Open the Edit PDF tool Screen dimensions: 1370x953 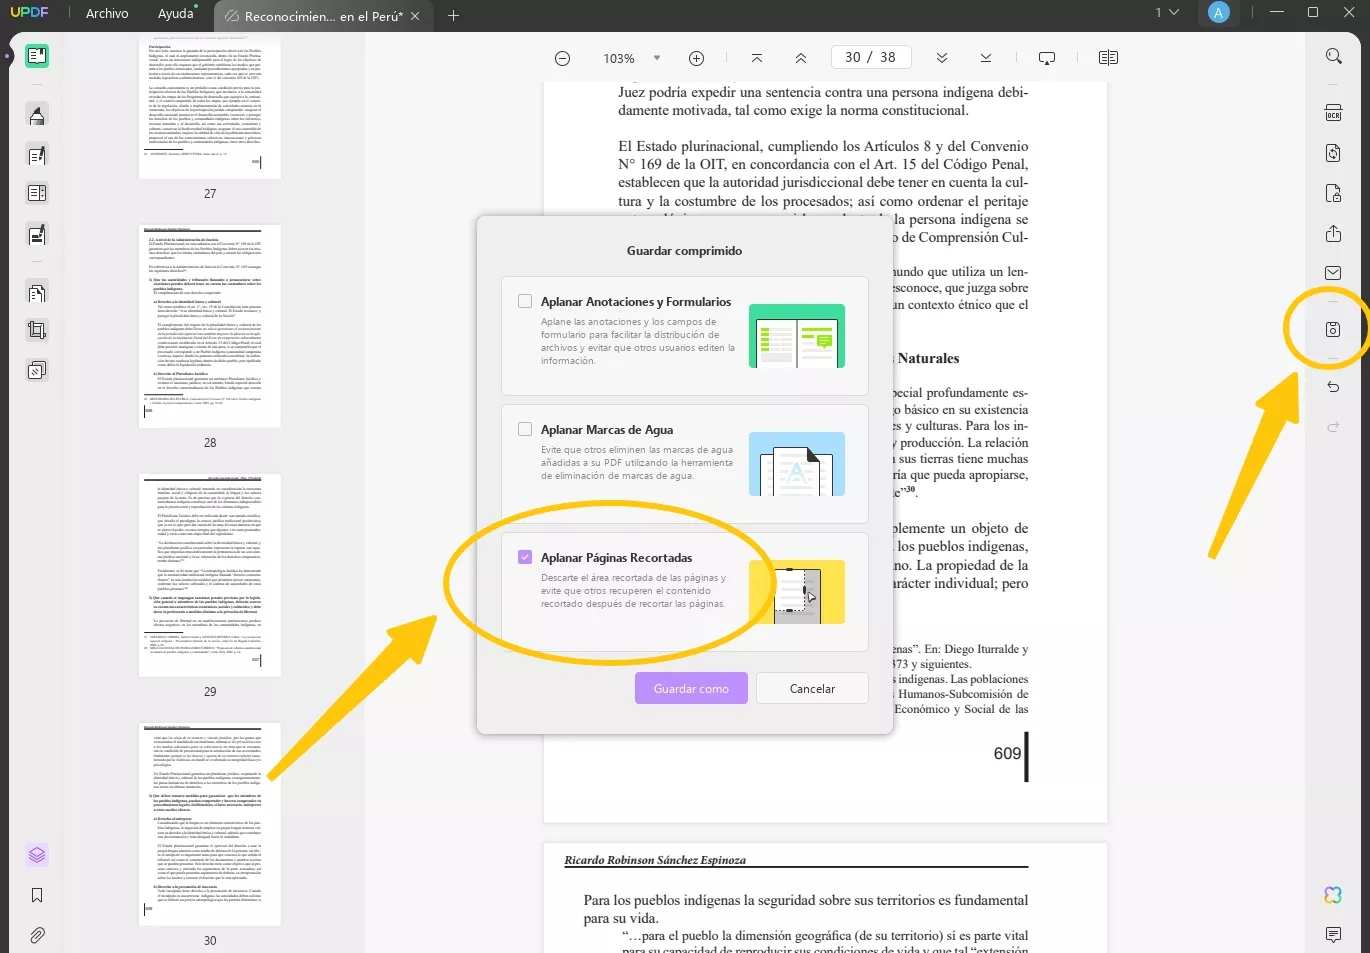point(37,155)
